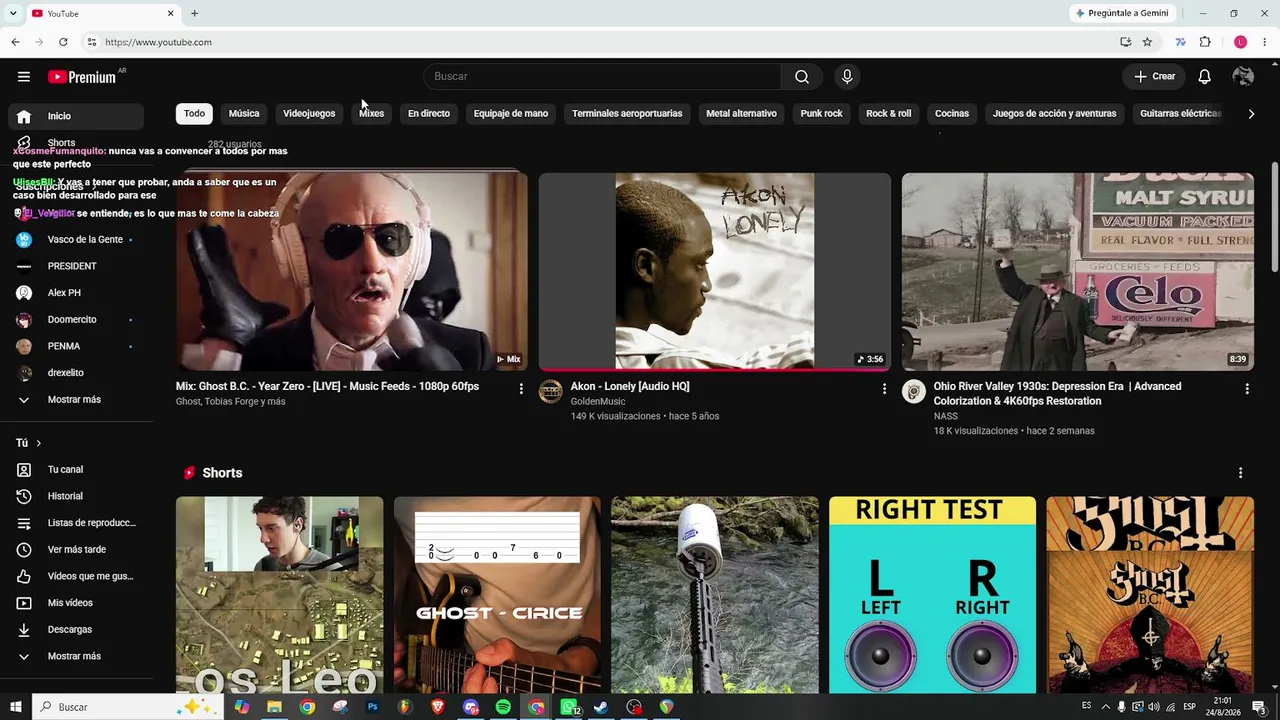
Task: Open the Ghost - Cirice short
Action: coord(497,595)
